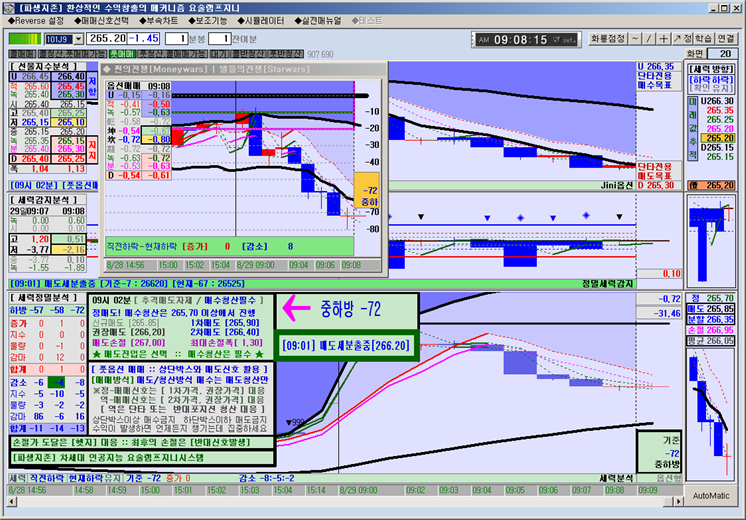Click the 분봉 minute-bar input box

coord(176,39)
